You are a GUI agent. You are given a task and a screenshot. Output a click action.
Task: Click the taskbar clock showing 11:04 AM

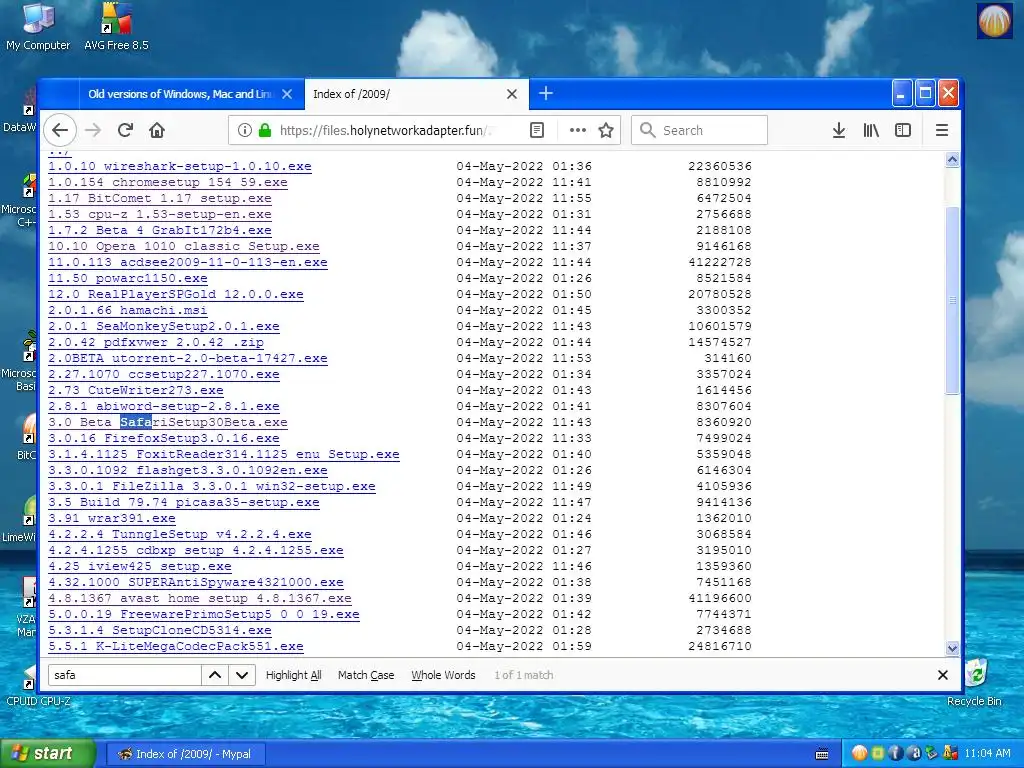click(987, 754)
